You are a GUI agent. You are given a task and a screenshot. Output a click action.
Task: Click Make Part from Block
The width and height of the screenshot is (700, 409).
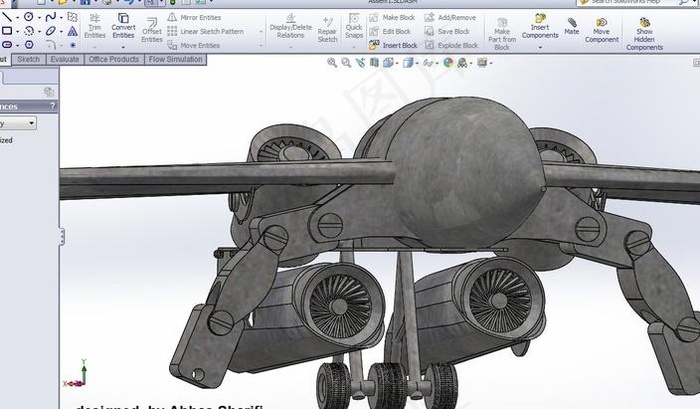[x=502, y=34]
